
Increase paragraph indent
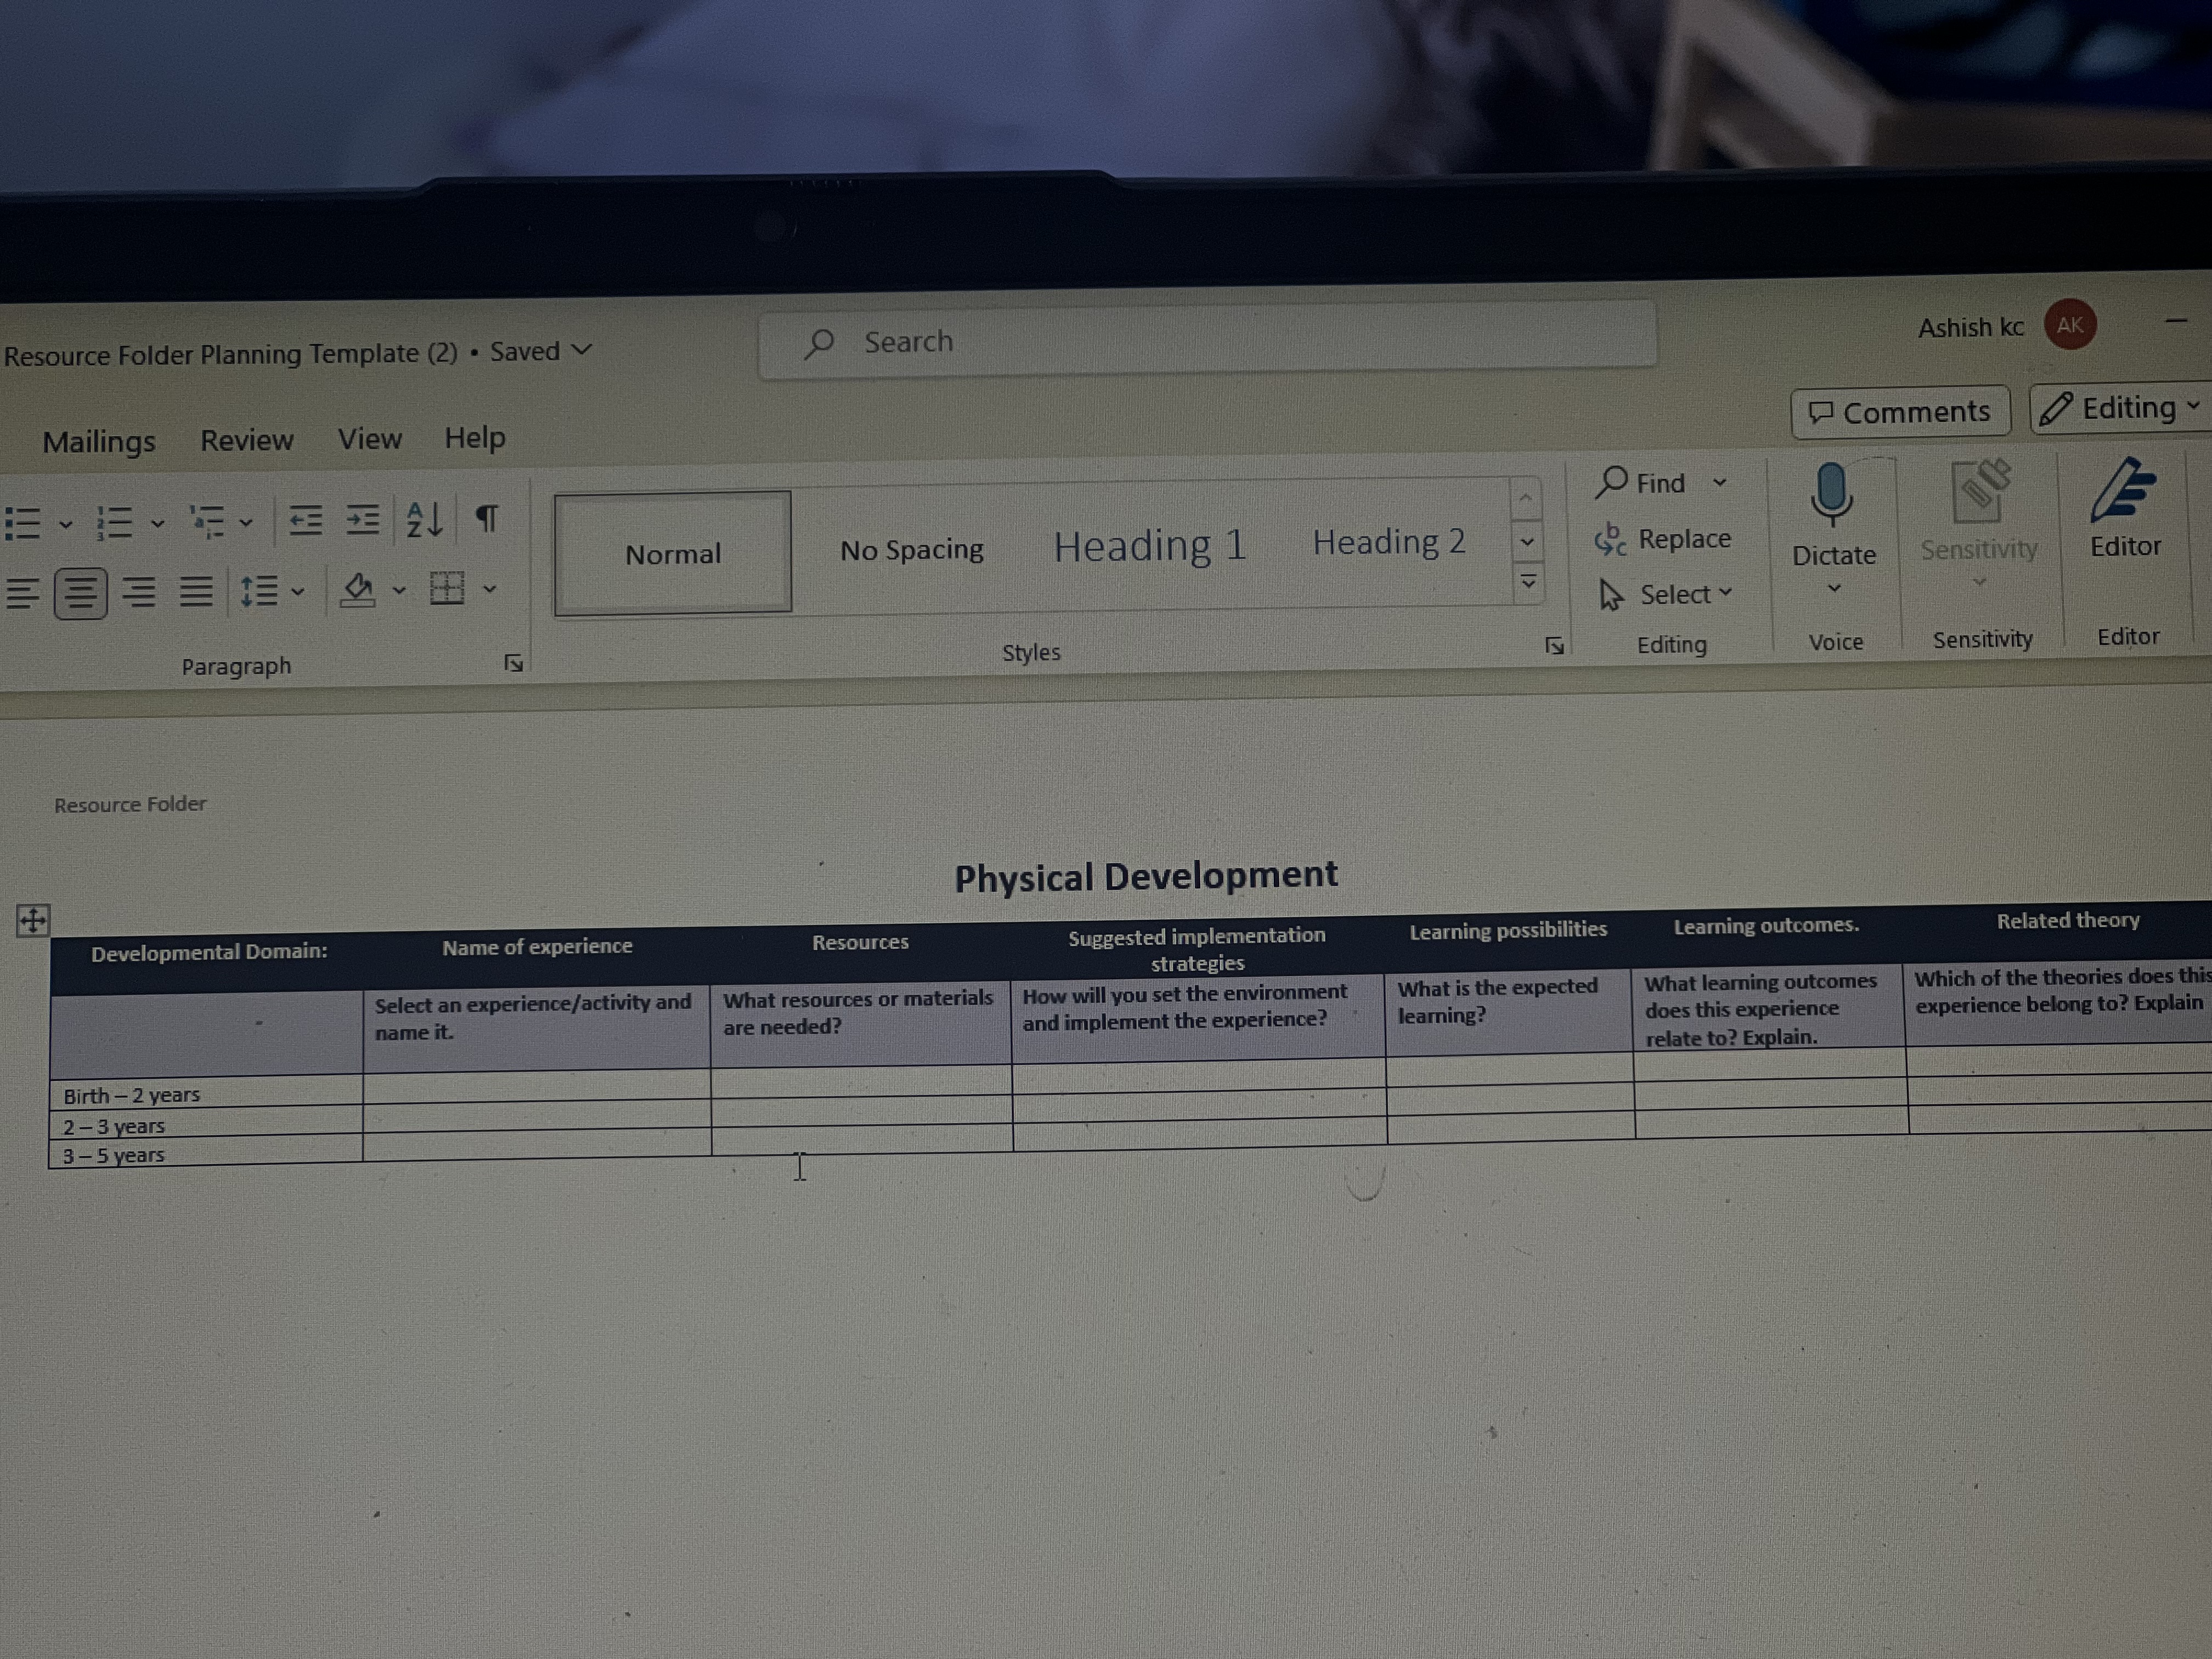pos(362,519)
